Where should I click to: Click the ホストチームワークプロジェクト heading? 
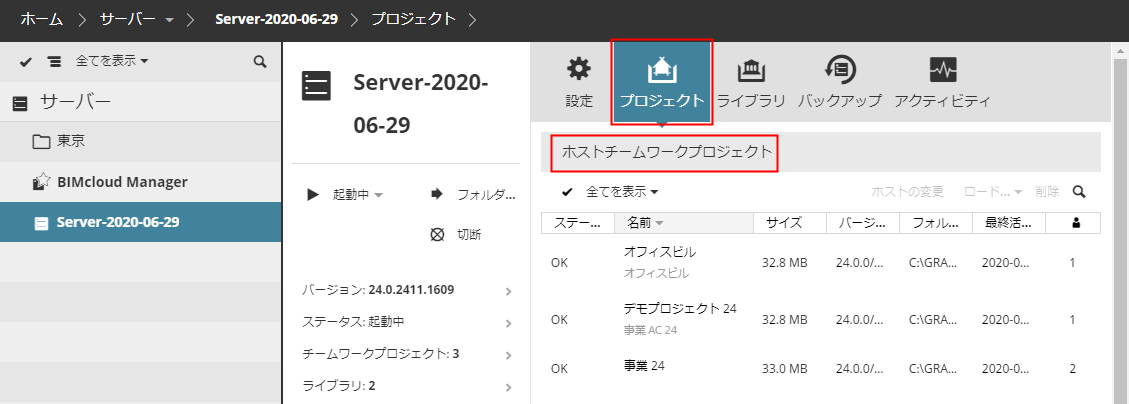point(667,152)
